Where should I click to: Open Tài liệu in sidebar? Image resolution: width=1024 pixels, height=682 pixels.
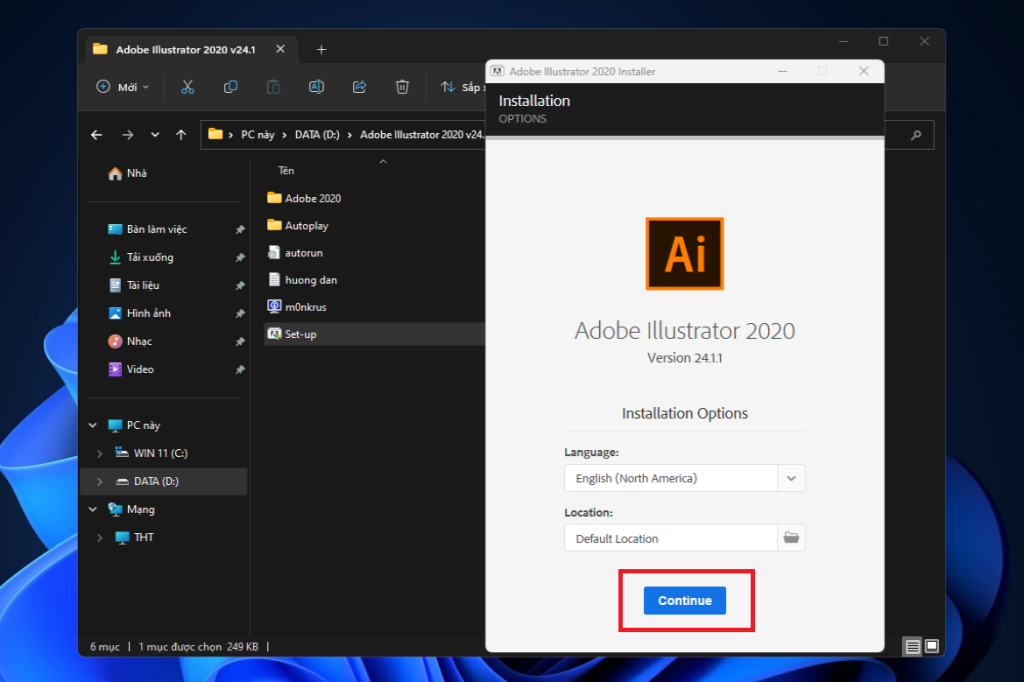click(143, 285)
